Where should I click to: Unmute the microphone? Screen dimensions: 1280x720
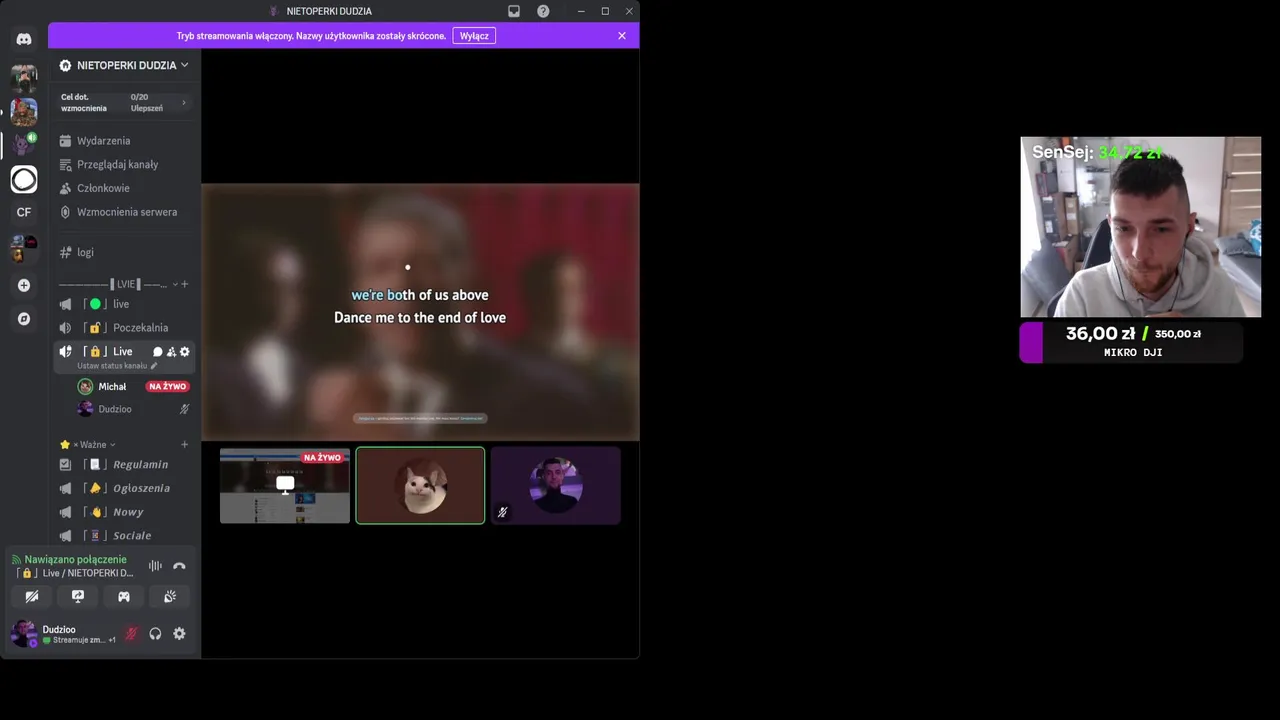click(x=131, y=634)
